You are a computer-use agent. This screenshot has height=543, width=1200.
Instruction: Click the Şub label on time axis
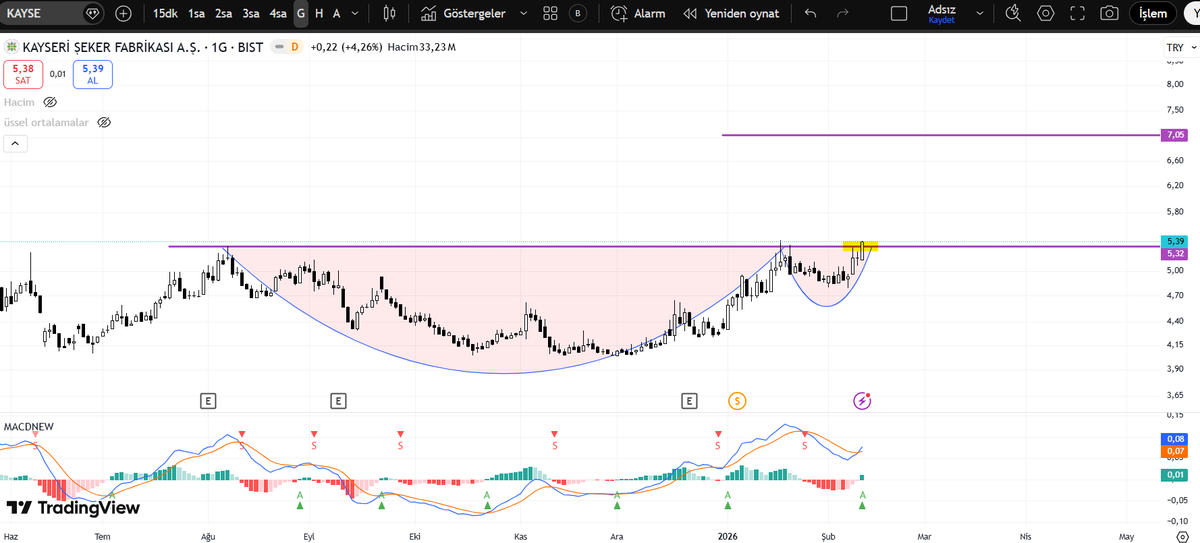pos(830,536)
